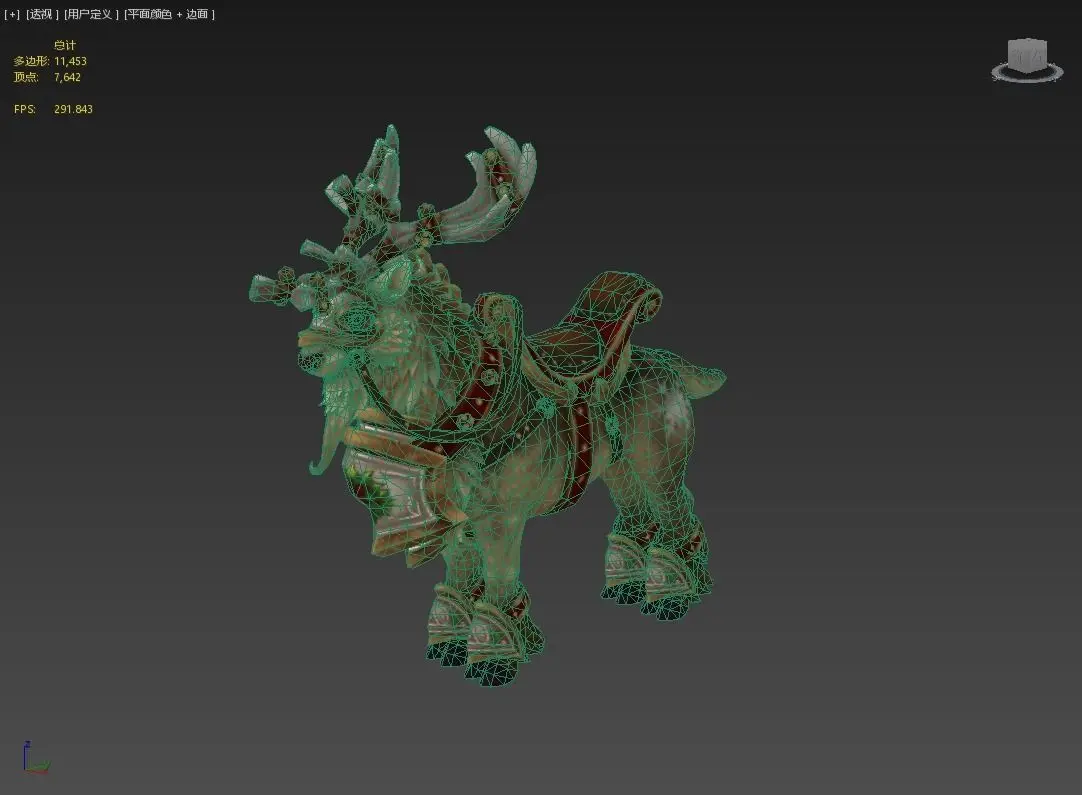The height and width of the screenshot is (795, 1082).
Task: Open the [平面颜色 + 边面] display mode menu
Action: tap(169, 14)
